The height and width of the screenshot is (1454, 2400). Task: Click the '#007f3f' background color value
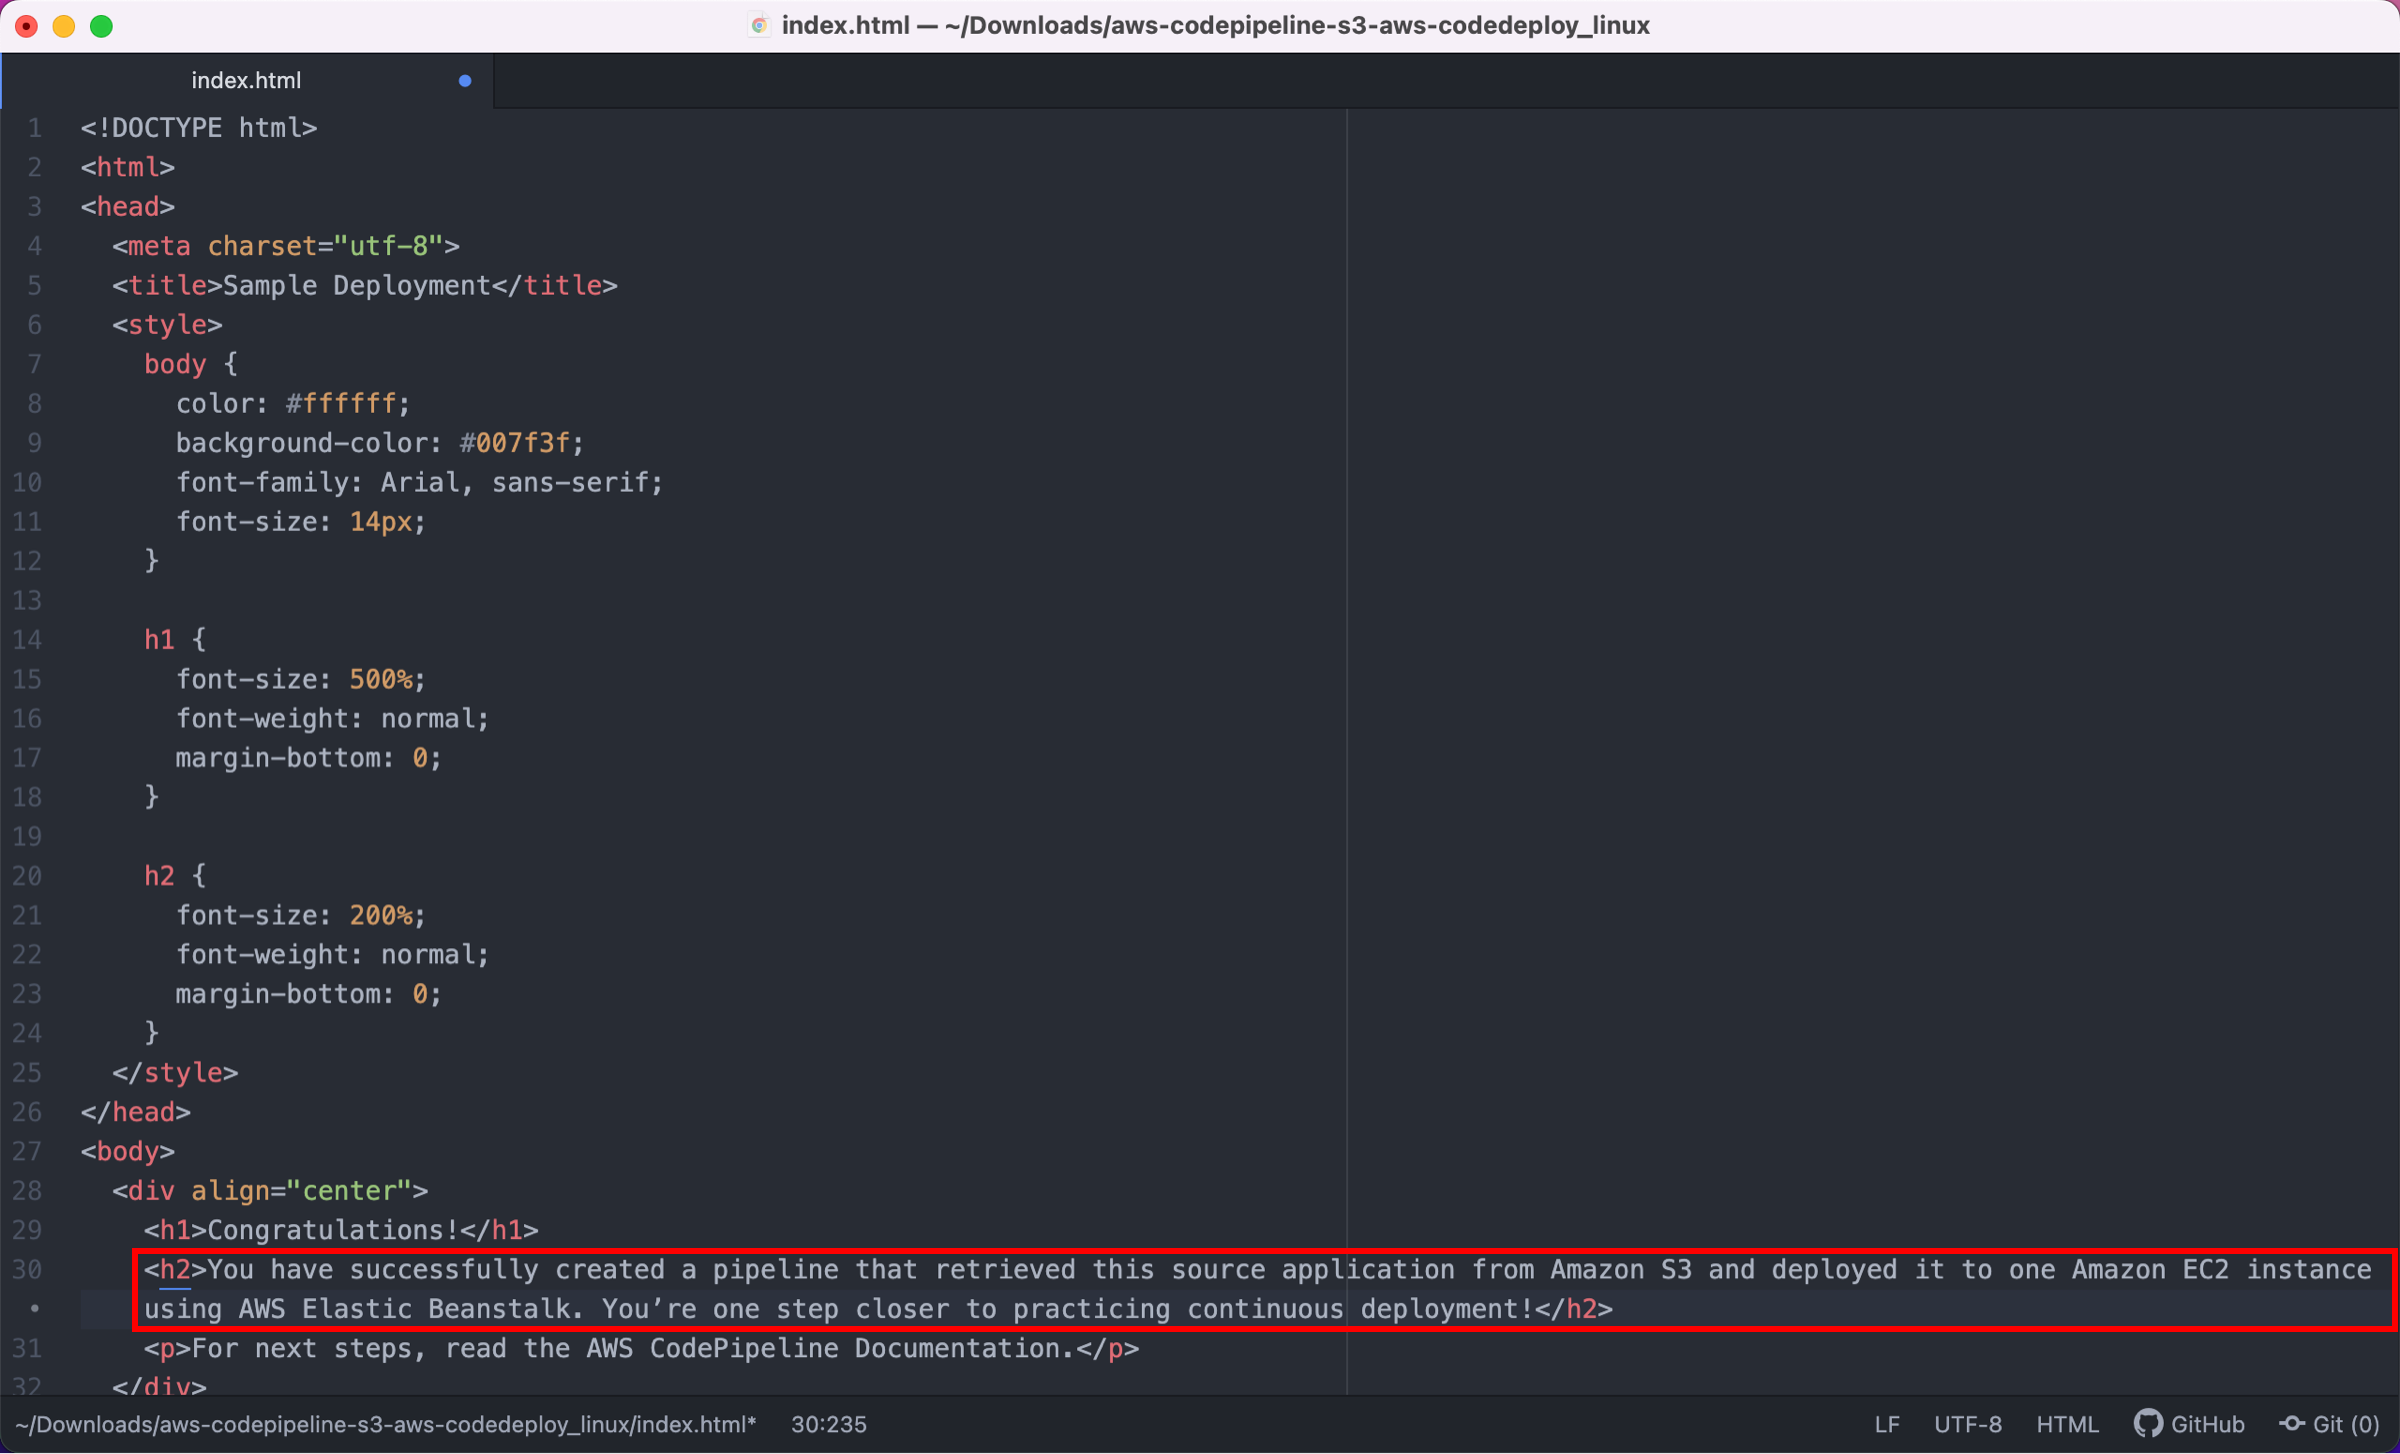(515, 443)
